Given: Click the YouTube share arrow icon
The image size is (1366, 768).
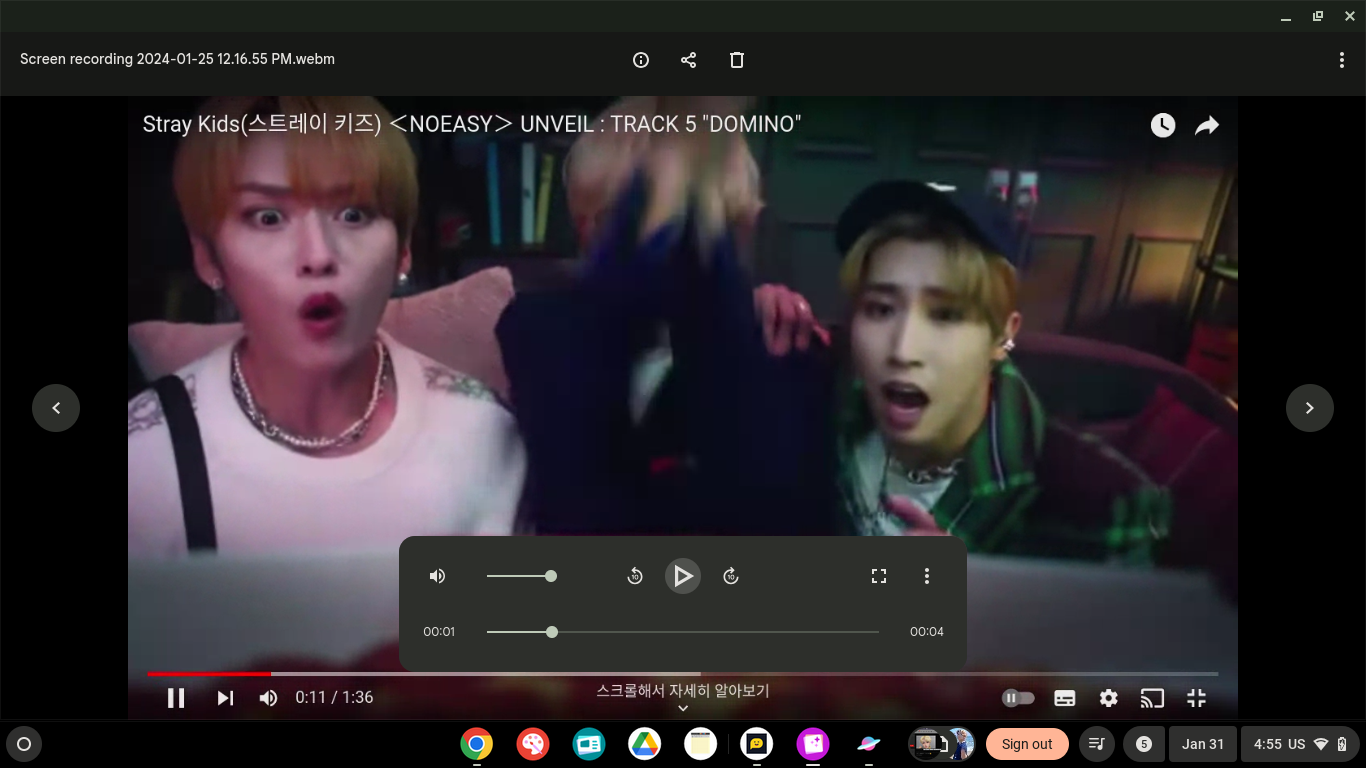Looking at the screenshot, I should coord(1207,125).
